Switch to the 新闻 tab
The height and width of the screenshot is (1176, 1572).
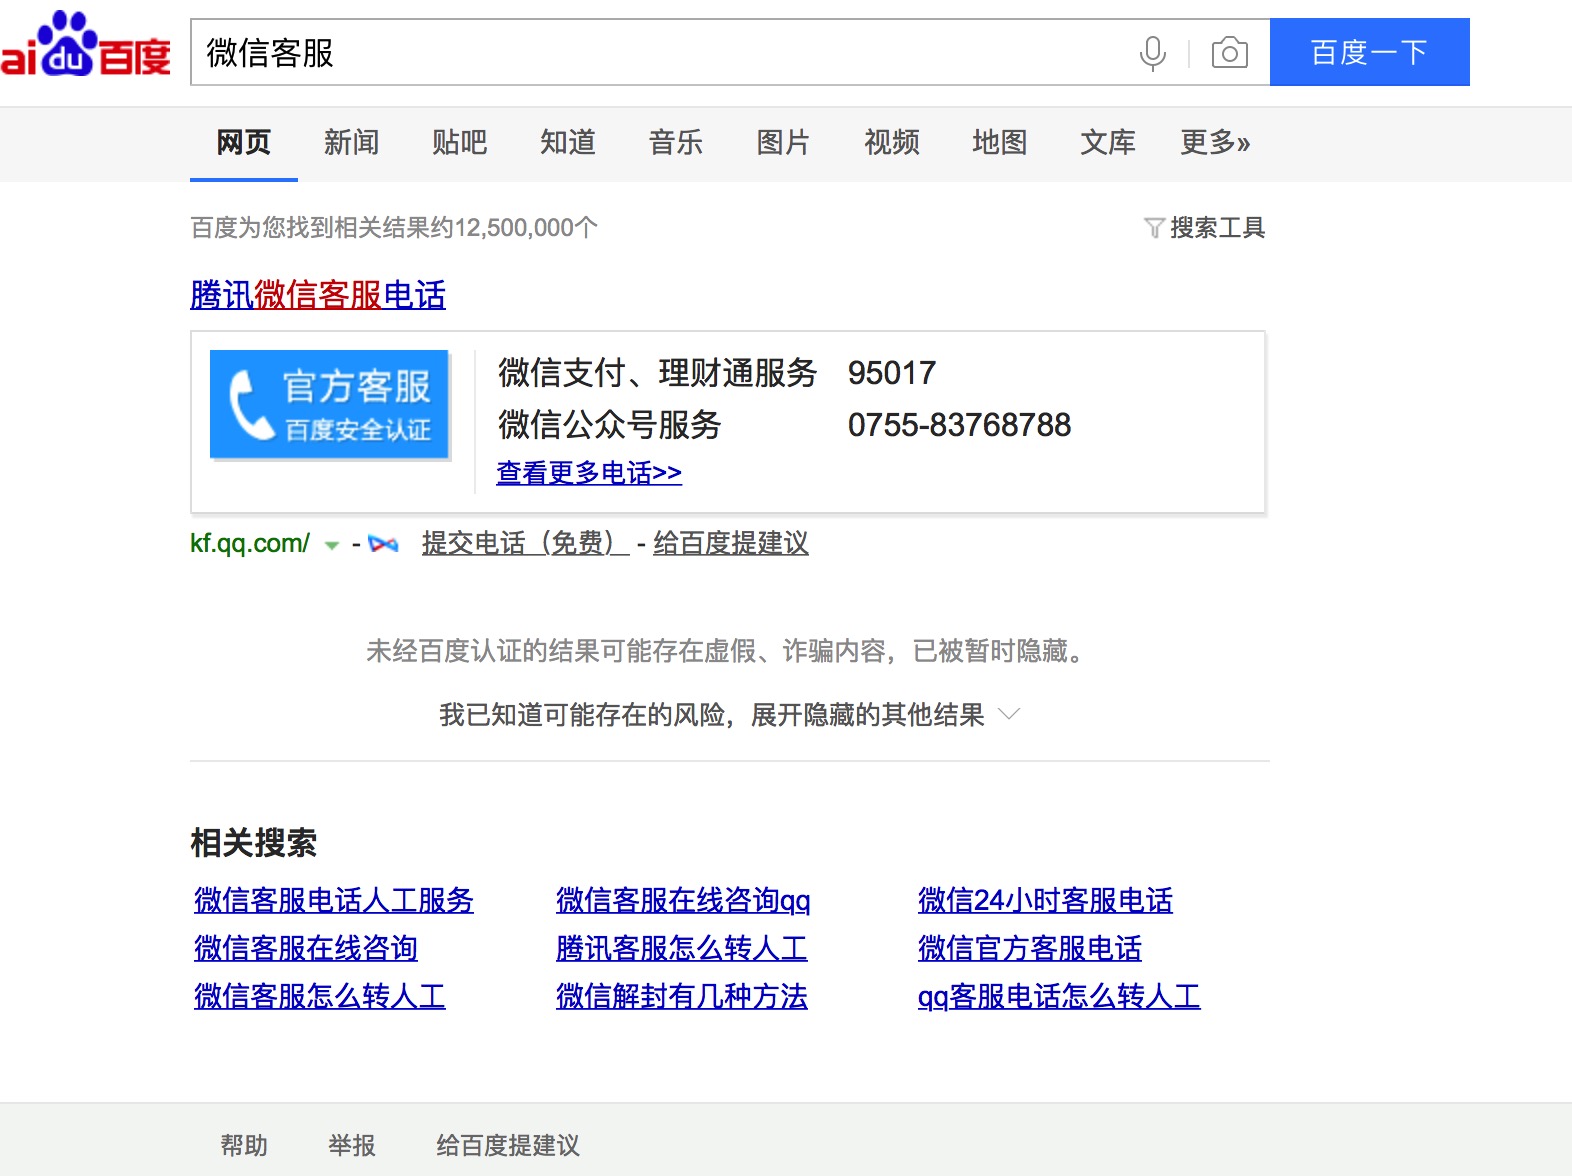(352, 143)
